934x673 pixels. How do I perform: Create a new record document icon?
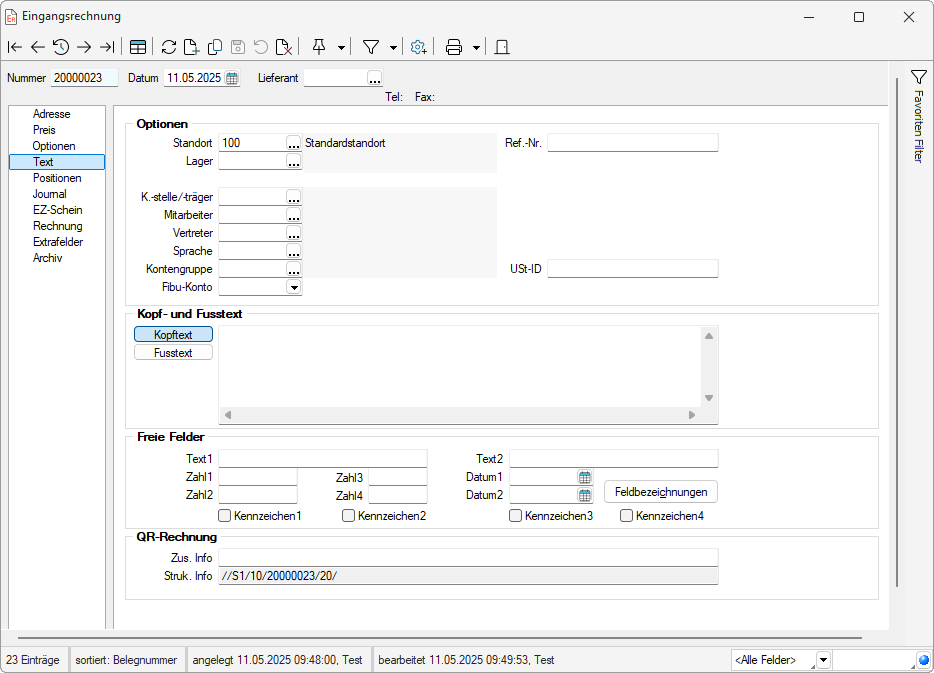(192, 47)
